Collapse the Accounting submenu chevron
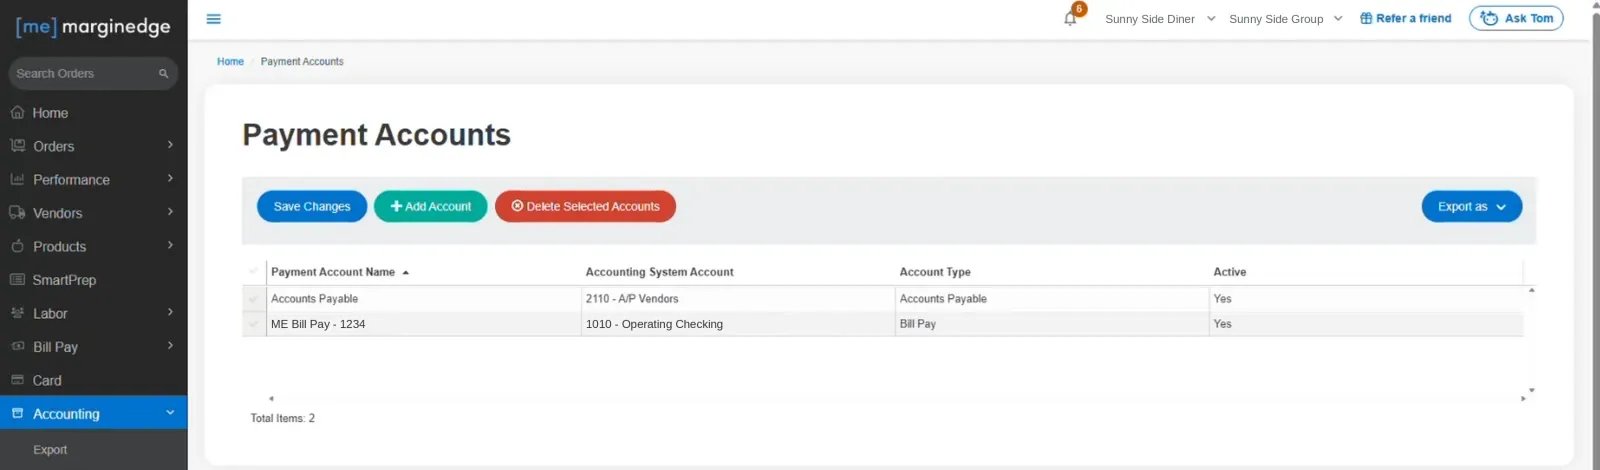 (170, 412)
